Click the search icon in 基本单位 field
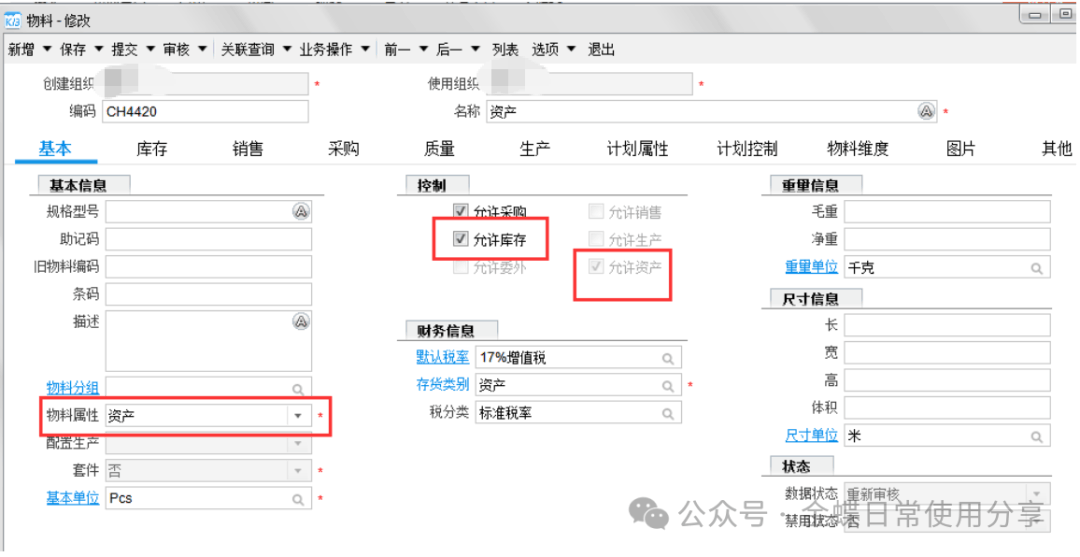The height and width of the screenshot is (557, 1080). [297, 498]
